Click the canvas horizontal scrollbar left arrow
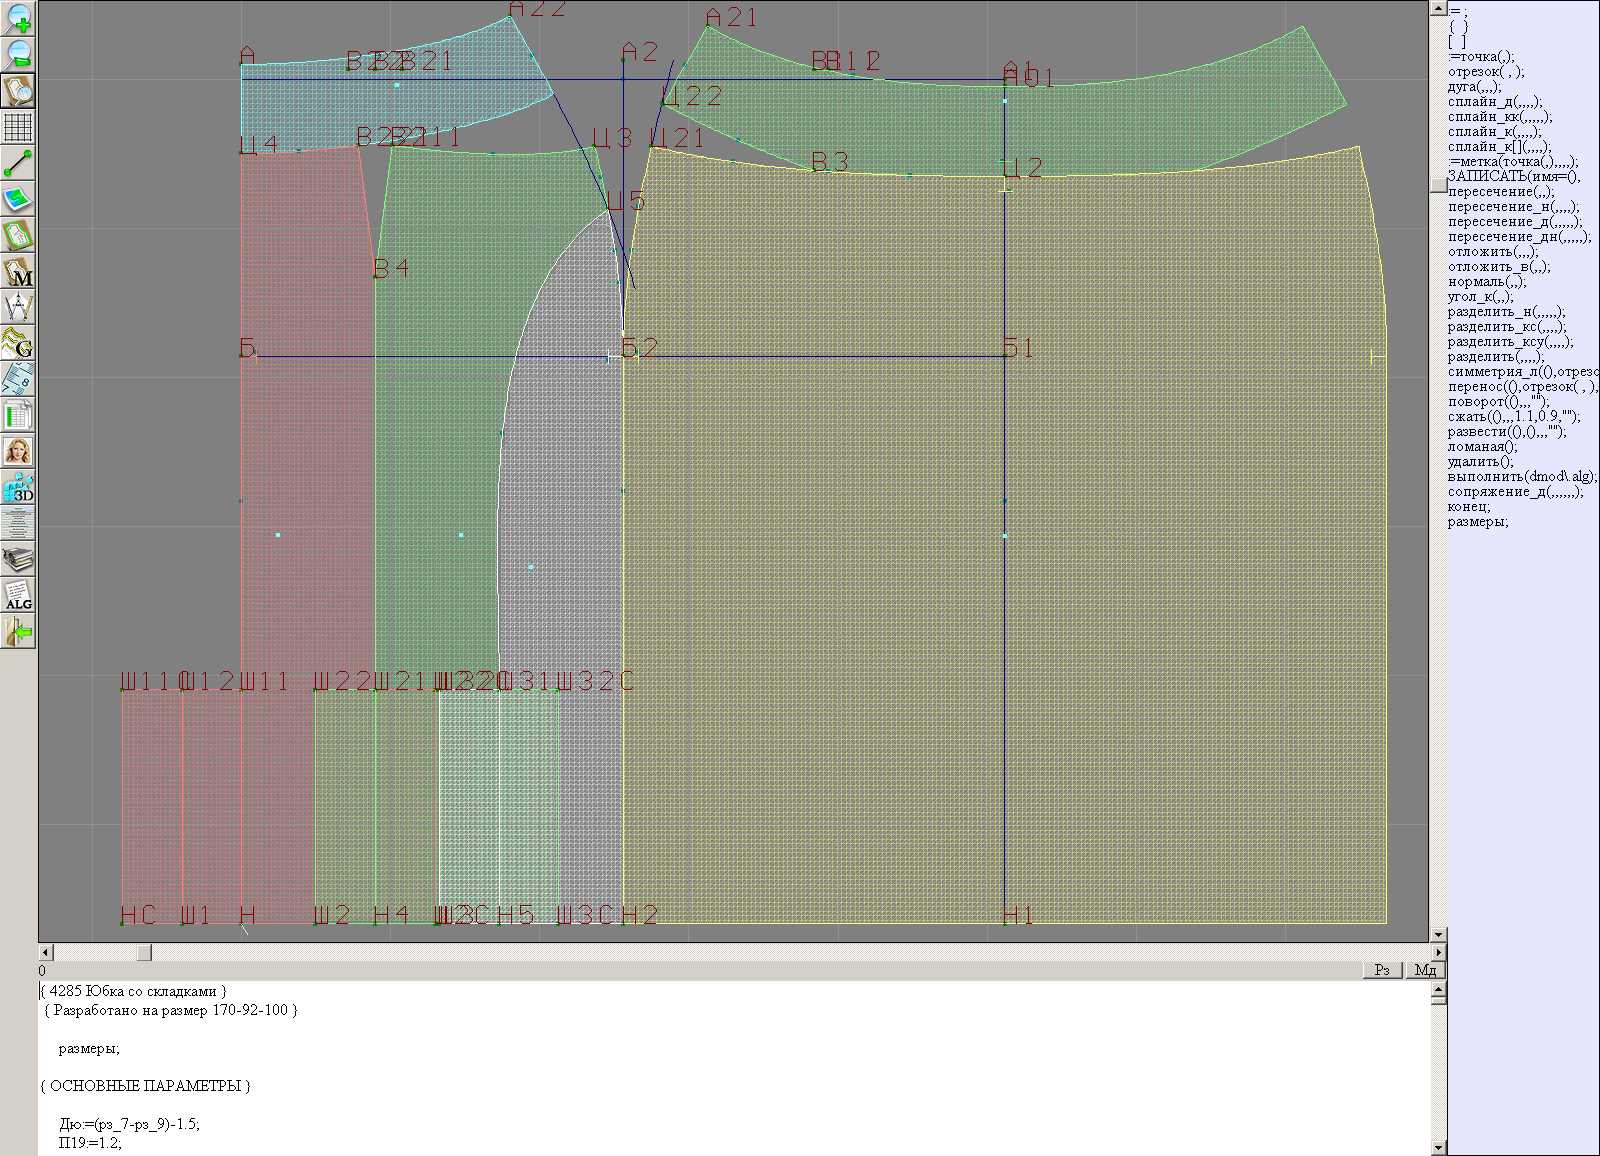The width and height of the screenshot is (1600, 1156). 45,953
